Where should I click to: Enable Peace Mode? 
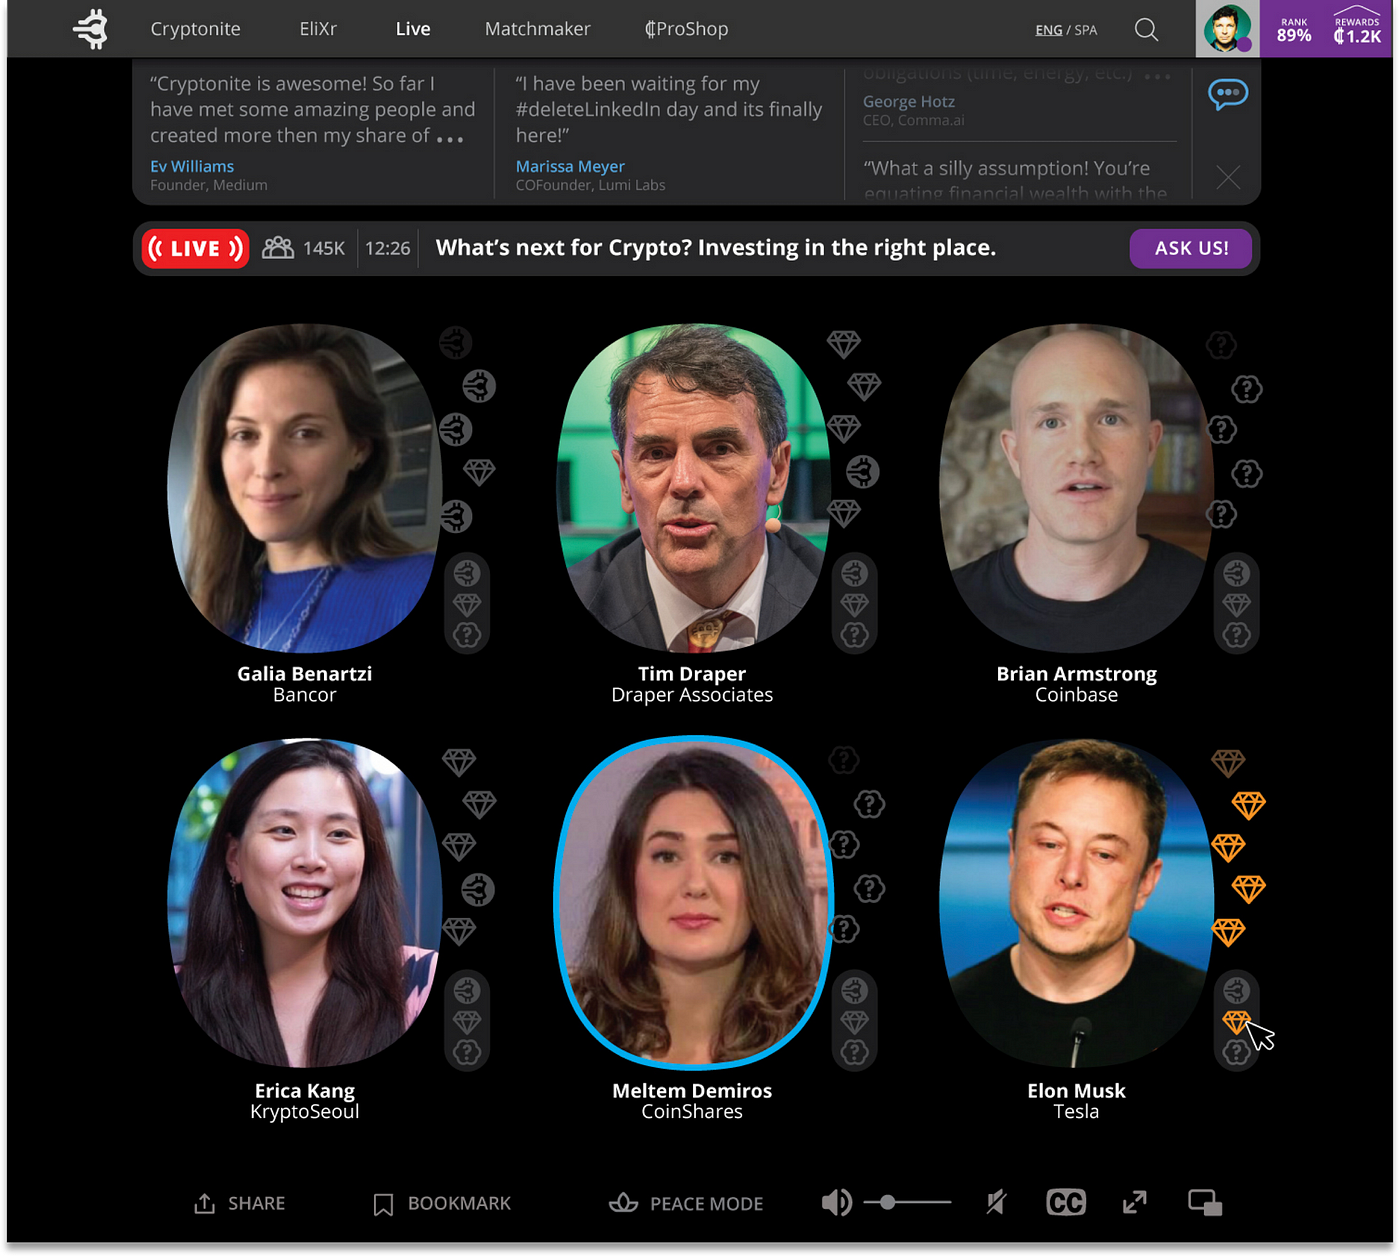686,1203
